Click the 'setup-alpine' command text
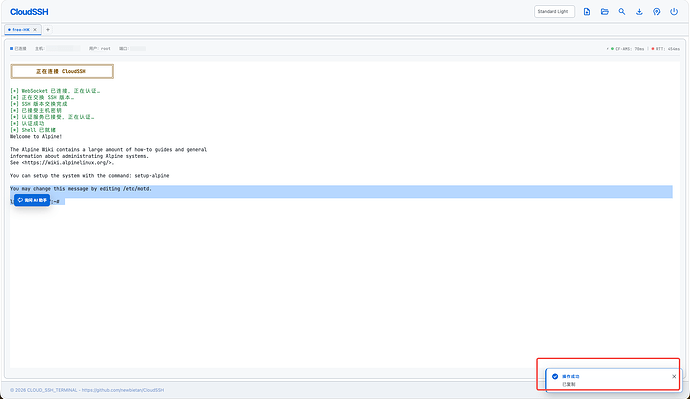The width and height of the screenshot is (690, 399). (x=152, y=176)
